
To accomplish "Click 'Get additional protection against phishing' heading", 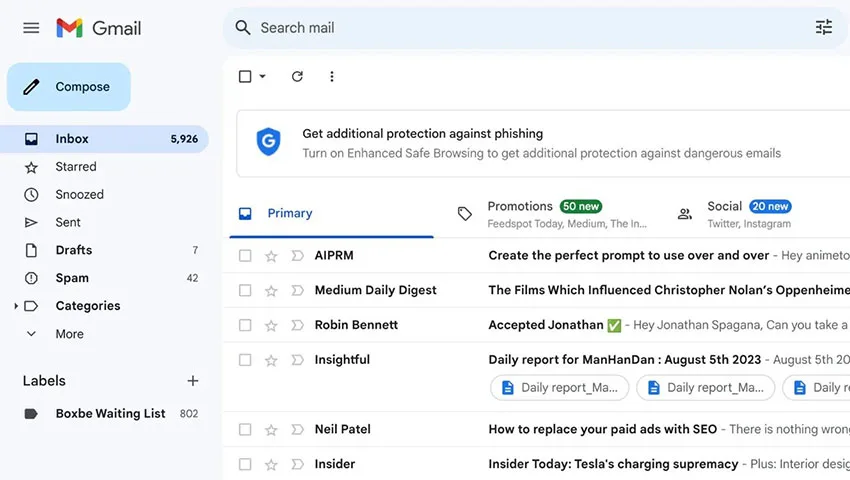I will point(423,133).
